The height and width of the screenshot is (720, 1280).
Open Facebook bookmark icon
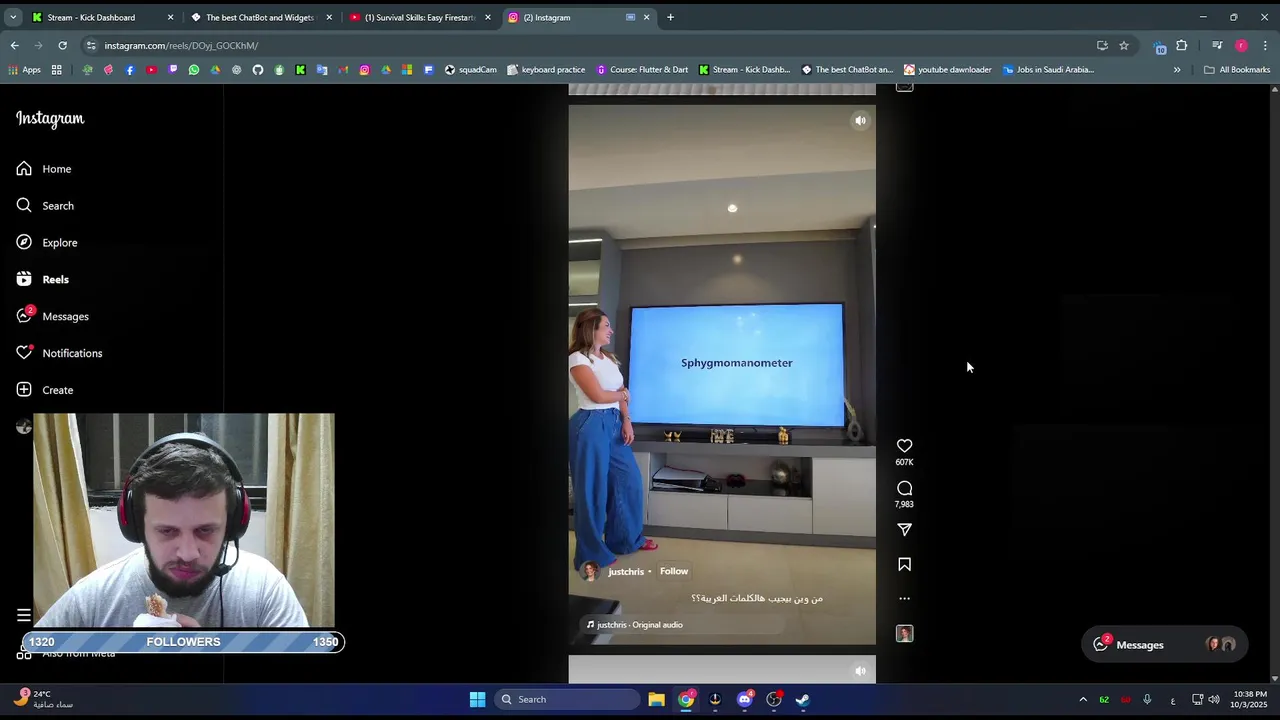[130, 70]
